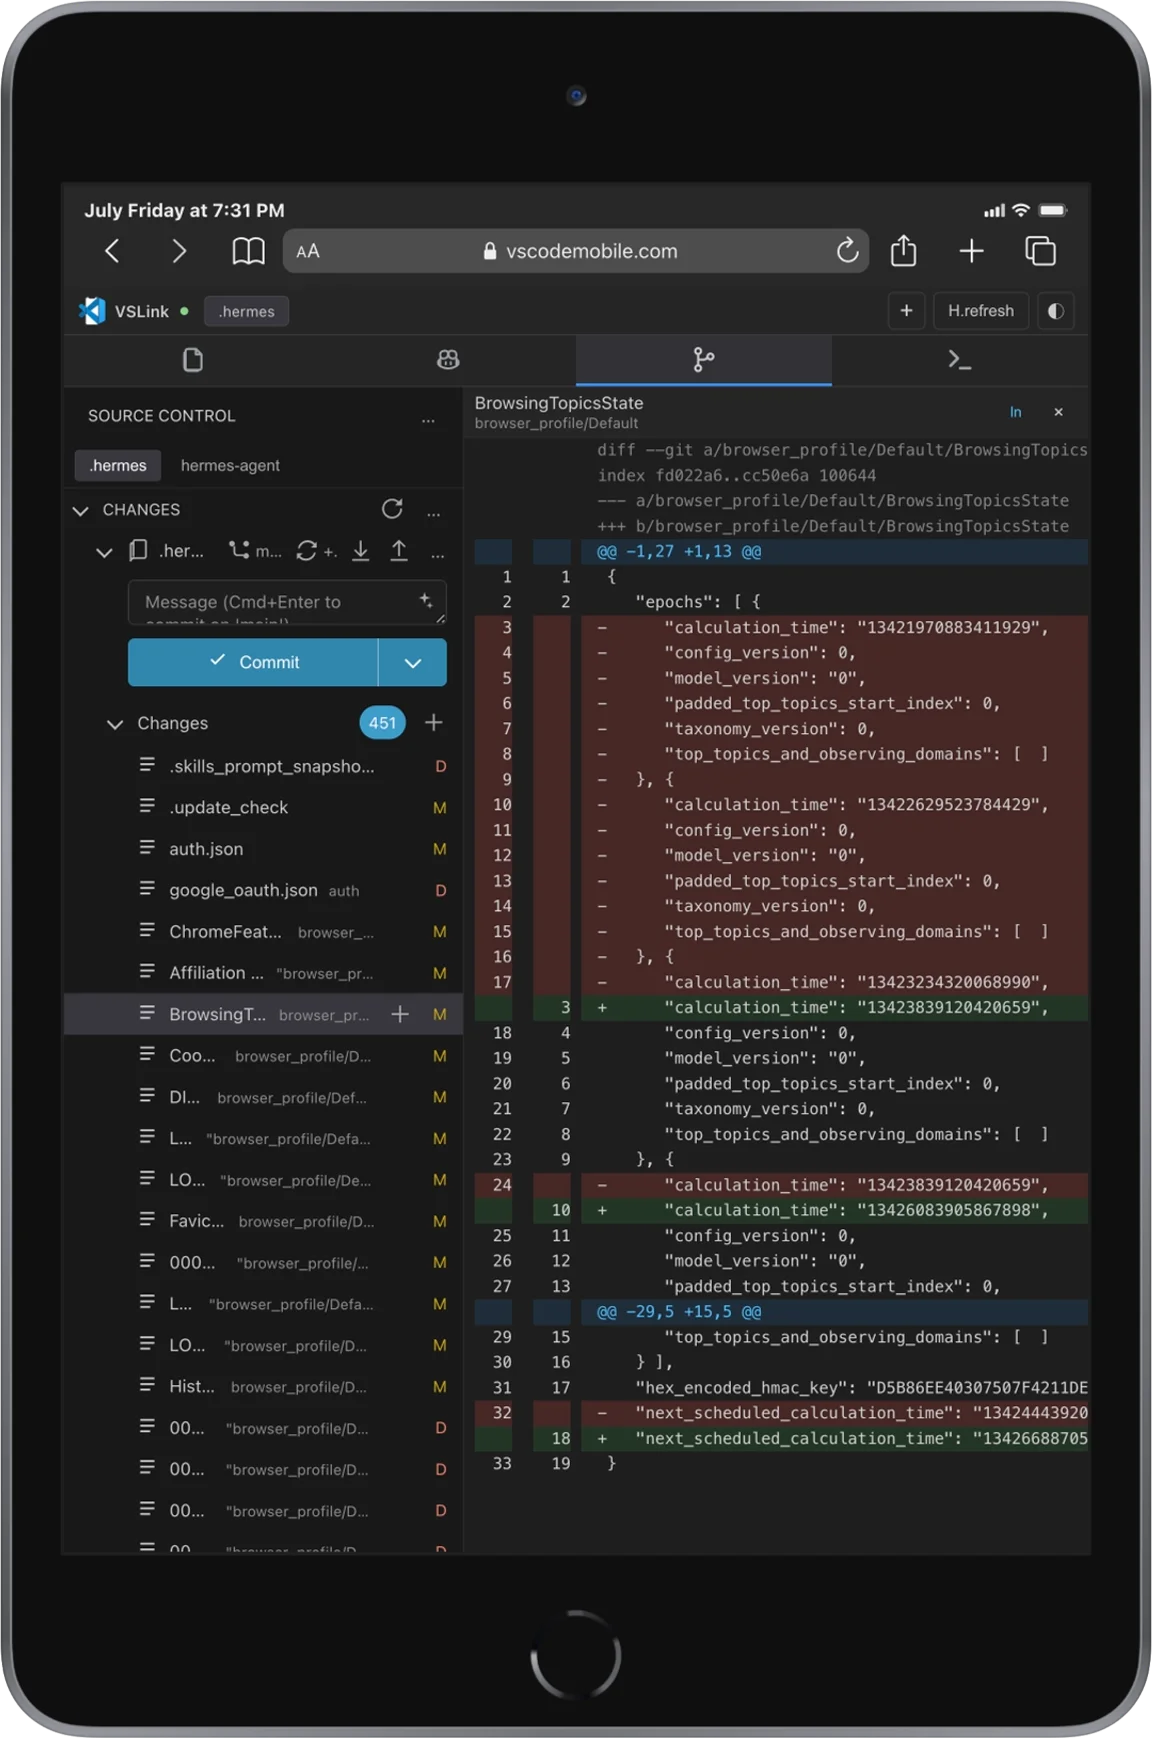
Task: Collapse the CHANGES section
Action: point(81,511)
